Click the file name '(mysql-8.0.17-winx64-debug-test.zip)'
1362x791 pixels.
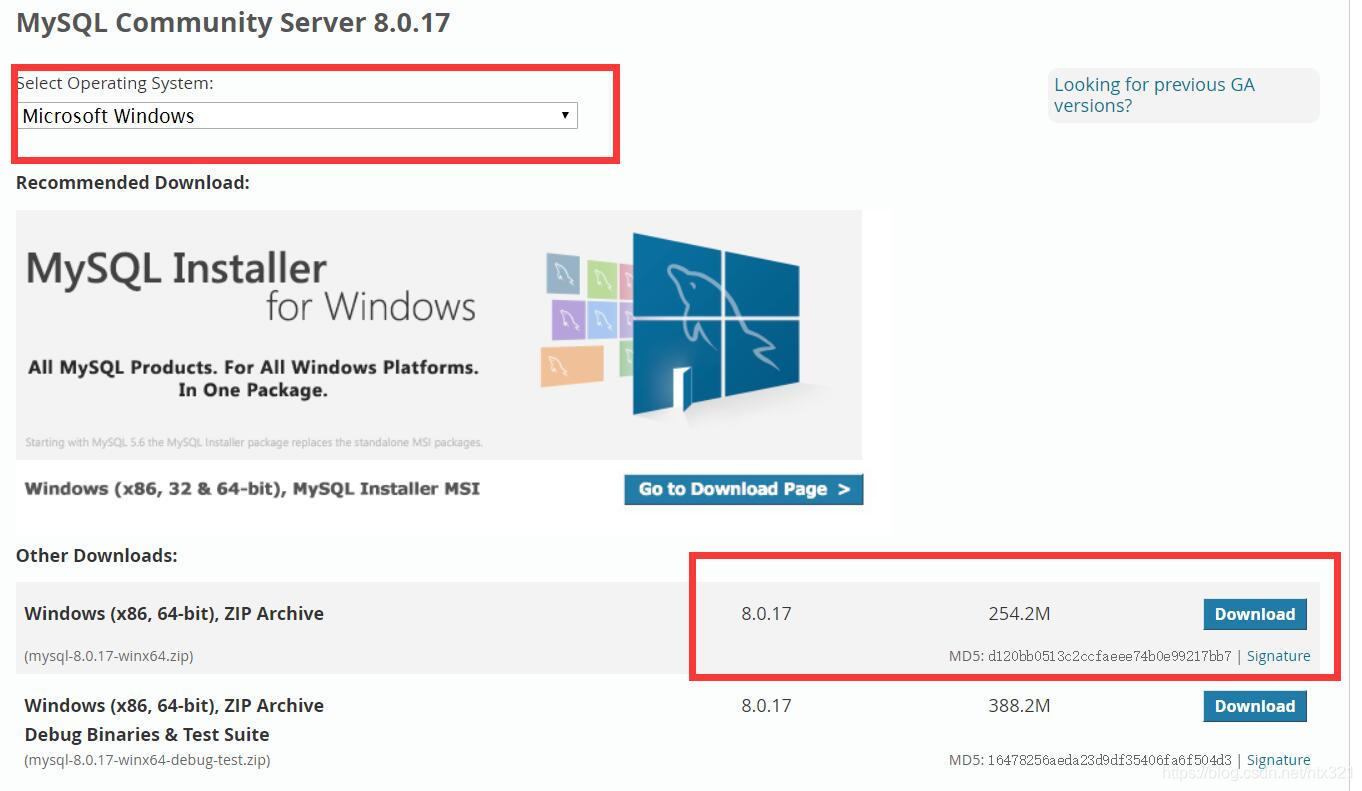pyautogui.click(x=147, y=760)
